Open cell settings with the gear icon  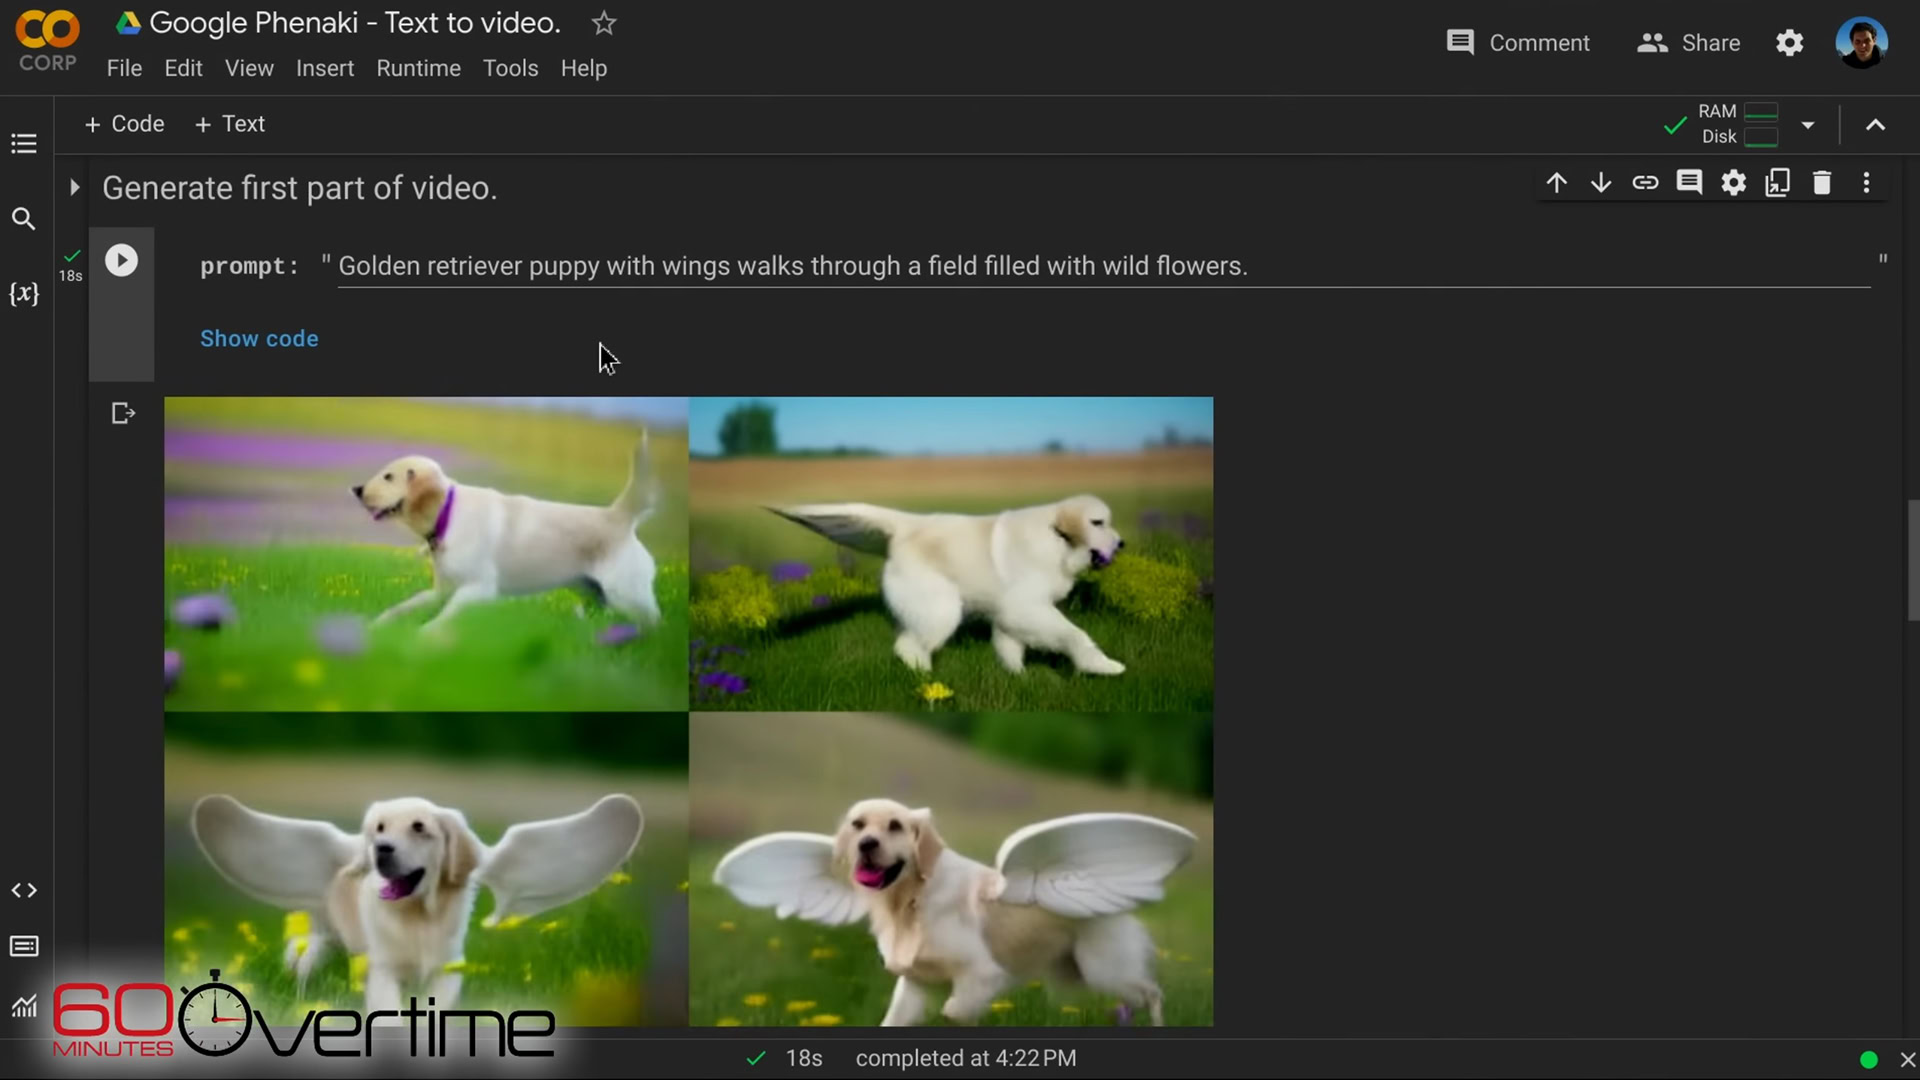click(x=1734, y=182)
